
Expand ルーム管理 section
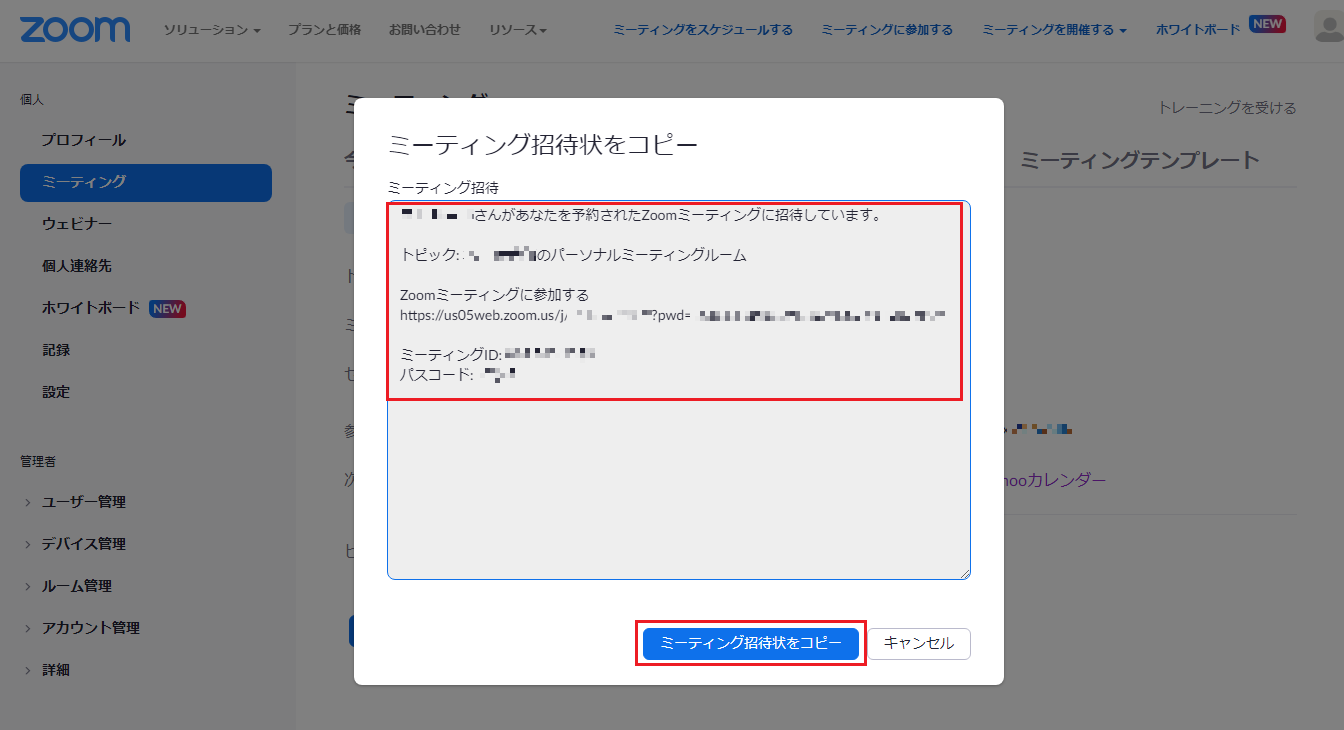coord(76,586)
